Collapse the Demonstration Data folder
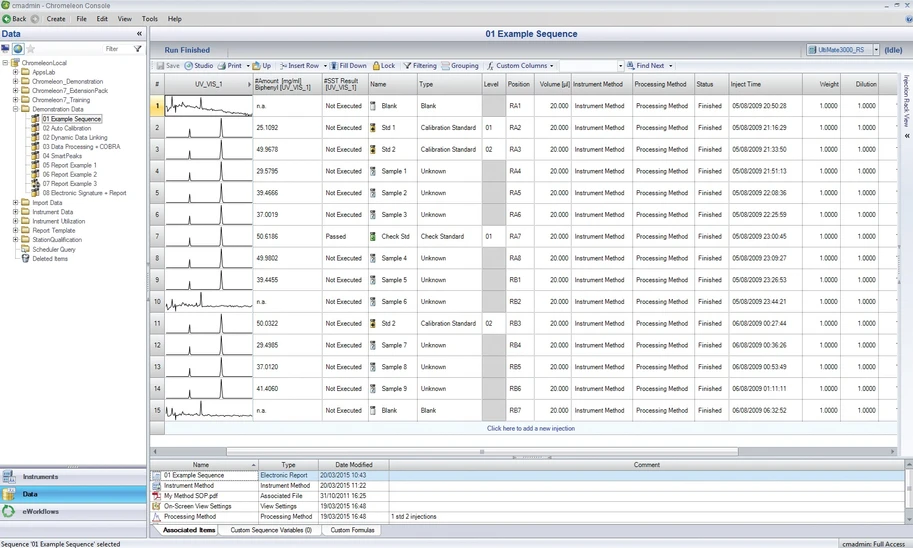 pyautogui.click(x=15, y=109)
